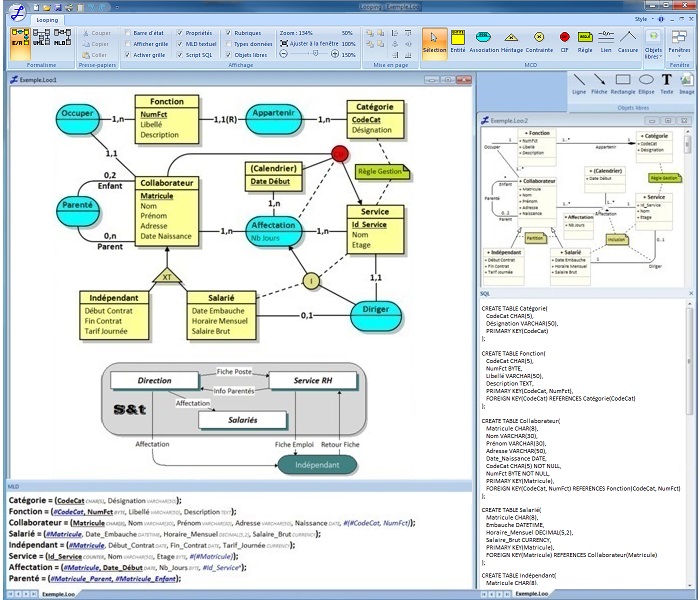Pick the Contrainte tool
This screenshot has width=700, height=600.
pos(539,42)
